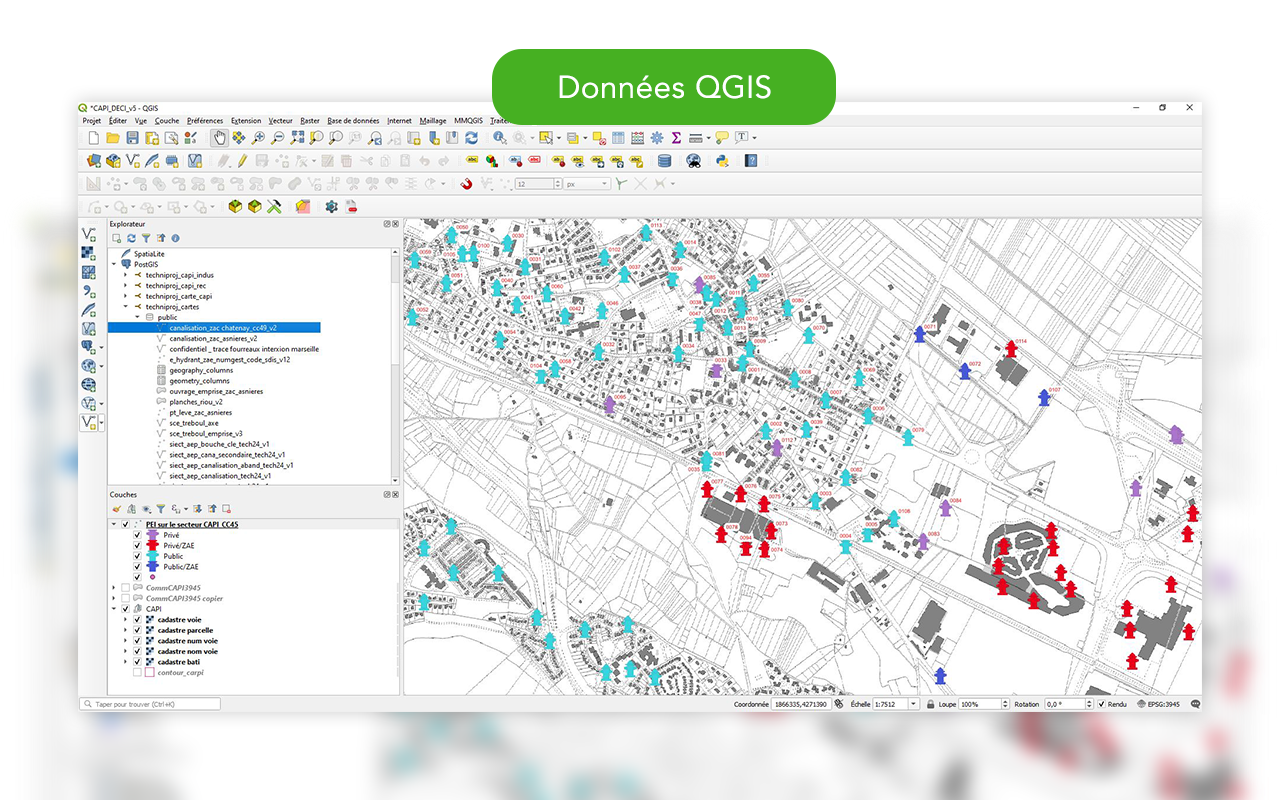The image size is (1280, 800).
Task: Click the Coordonnée value field
Action: [x=801, y=704]
